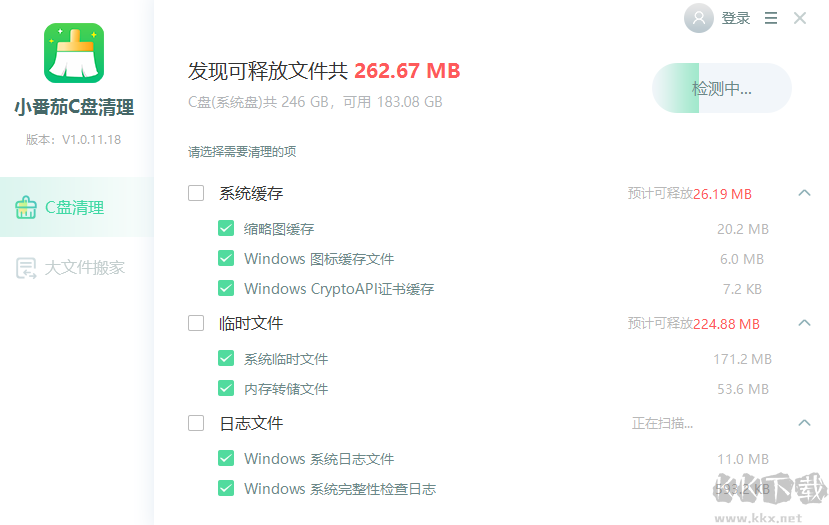Click the user avatar icon
The height and width of the screenshot is (525, 829).
click(x=698, y=18)
